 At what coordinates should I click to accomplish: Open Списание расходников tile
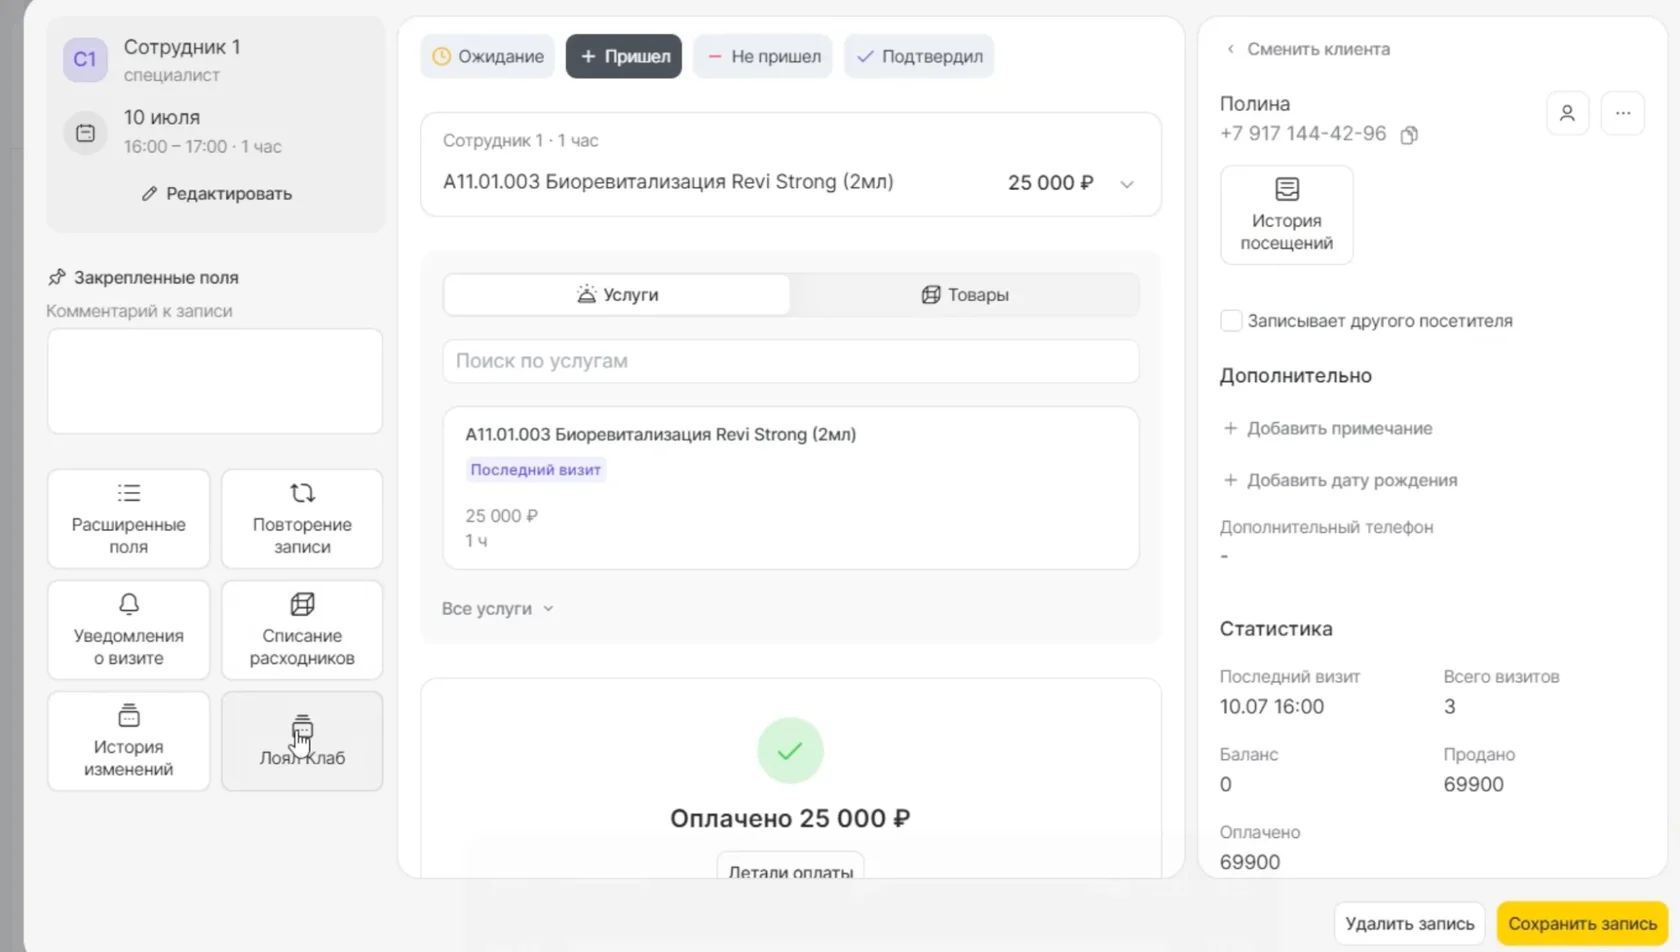[302, 630]
